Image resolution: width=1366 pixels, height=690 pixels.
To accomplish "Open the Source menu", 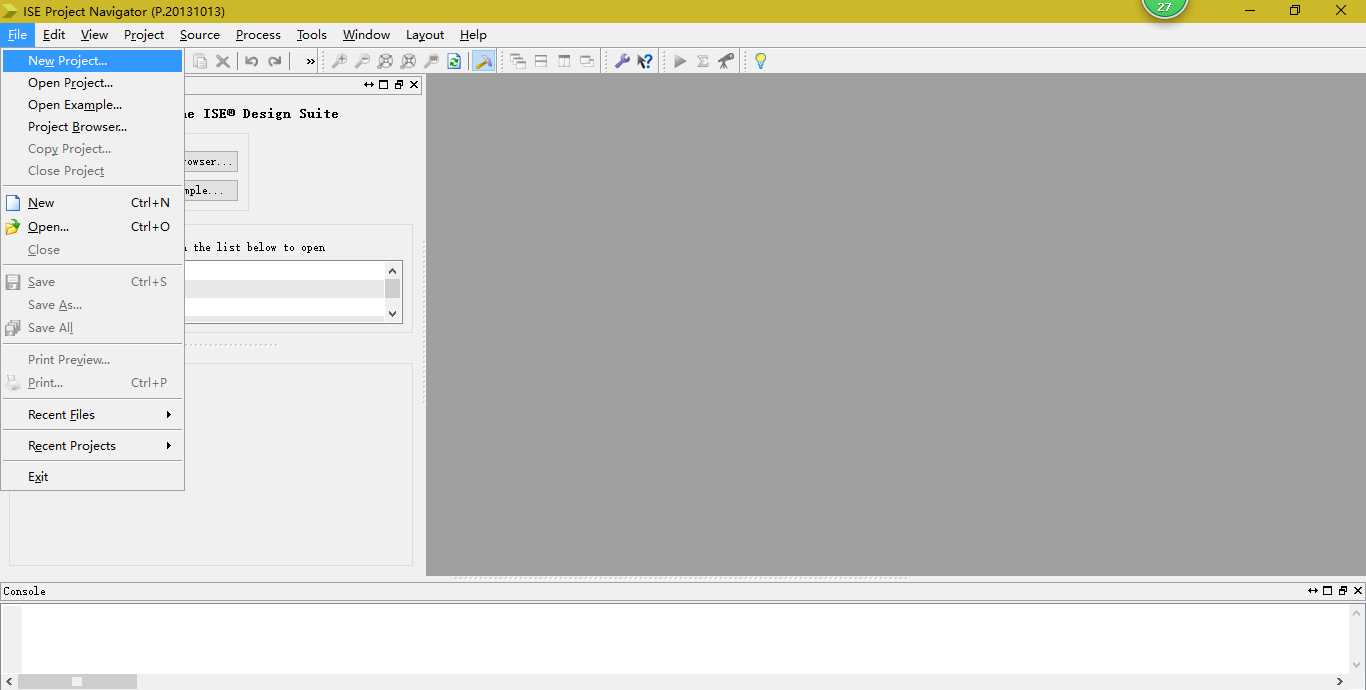I will point(200,35).
